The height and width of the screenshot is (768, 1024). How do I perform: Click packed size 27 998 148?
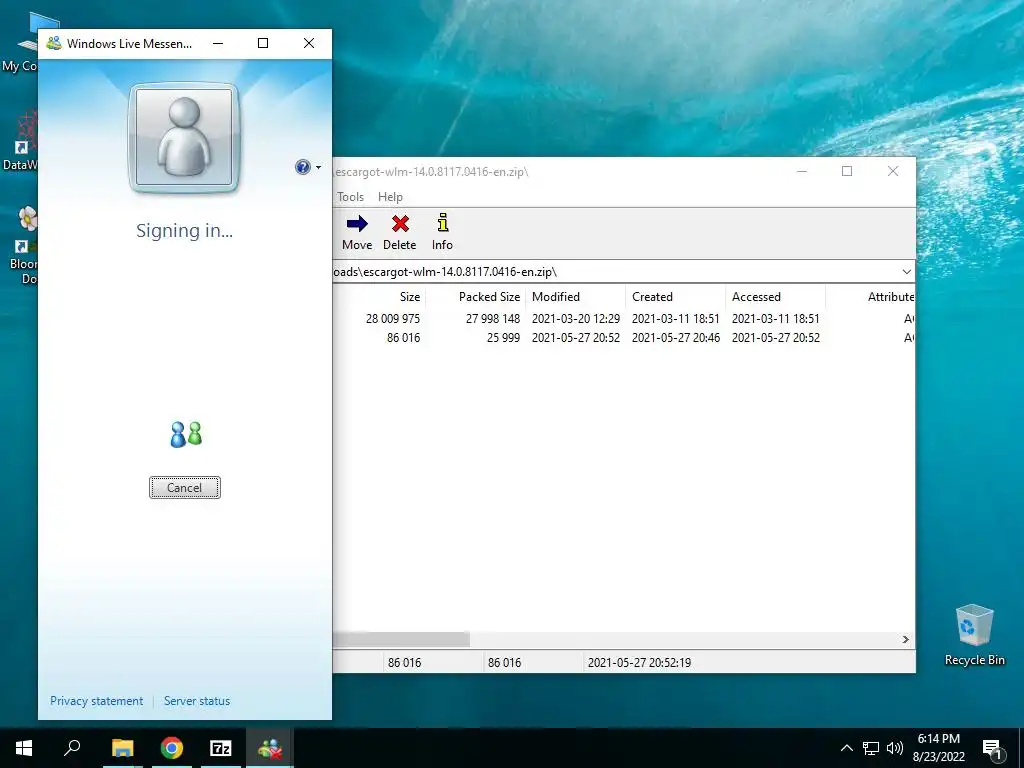(492, 319)
